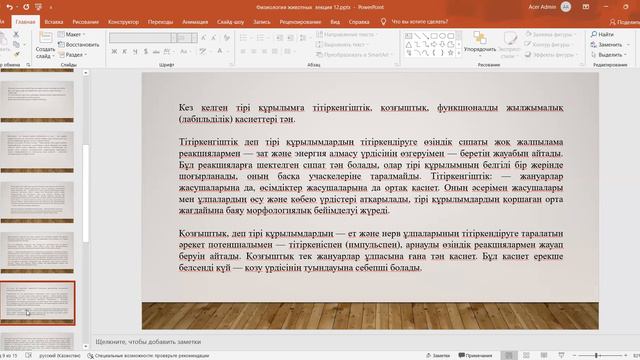640x360 pixels.
Task: Select the oval shape in gallery
Action: coord(442,36)
